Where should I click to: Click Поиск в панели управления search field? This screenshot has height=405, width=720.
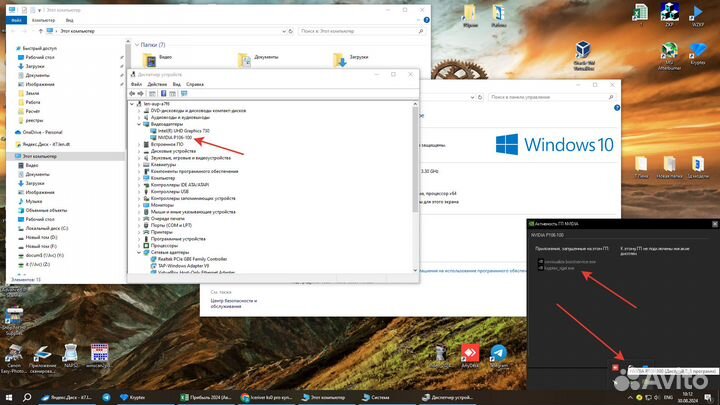tap(551, 97)
